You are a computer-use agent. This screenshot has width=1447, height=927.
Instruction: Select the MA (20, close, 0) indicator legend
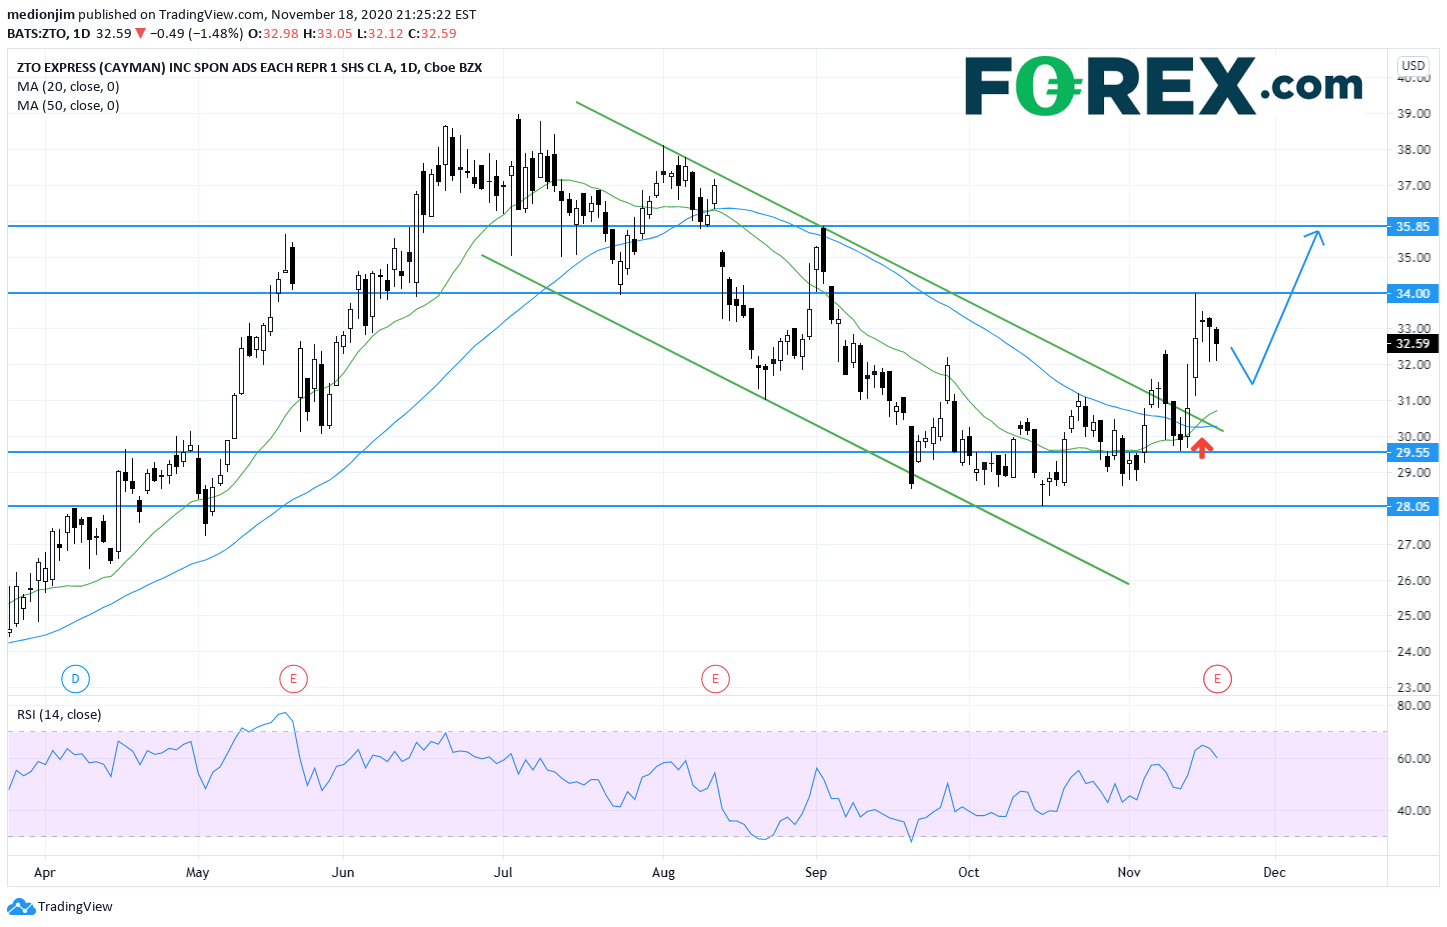68,87
